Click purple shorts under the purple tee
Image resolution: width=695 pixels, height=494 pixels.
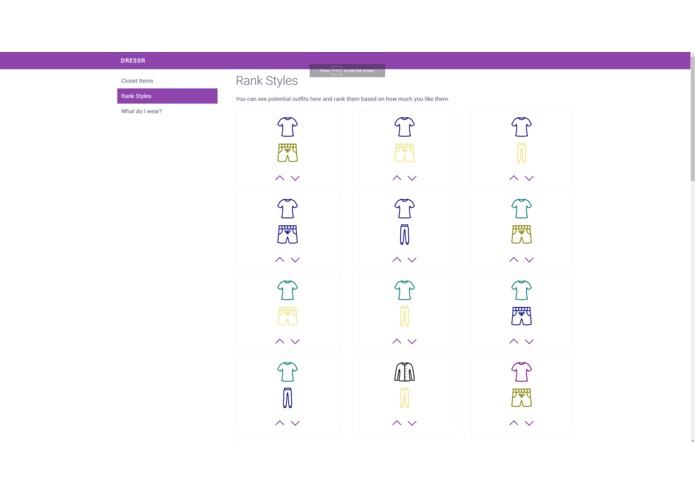tap(288, 234)
